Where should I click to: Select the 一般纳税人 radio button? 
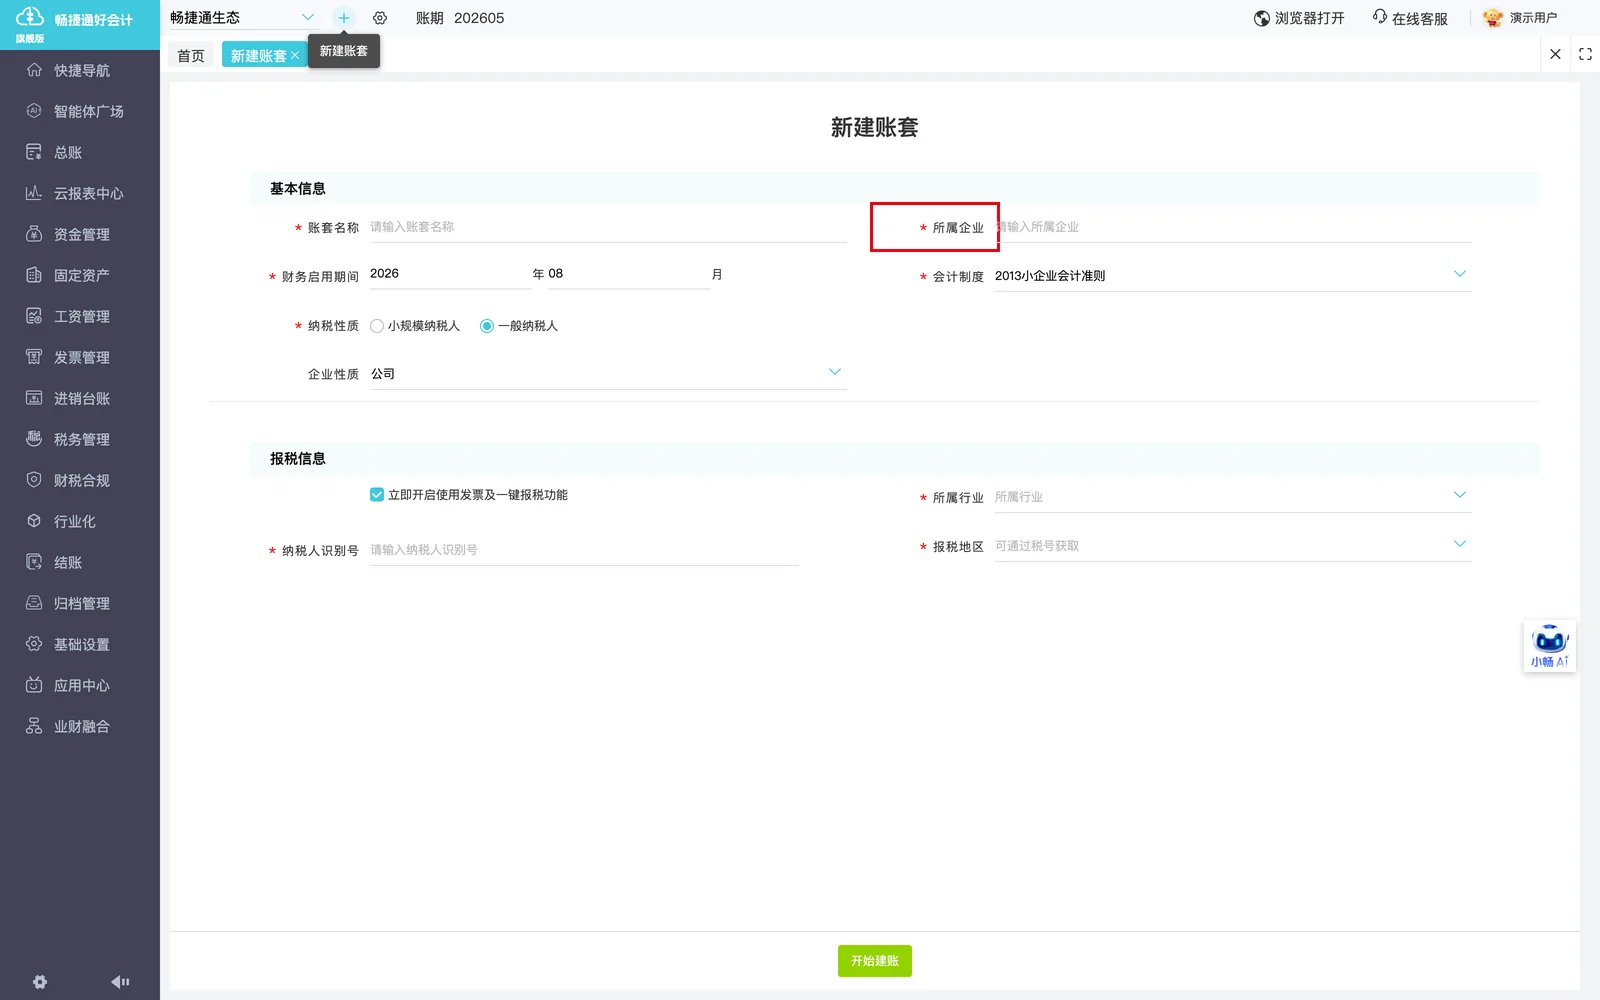pos(487,326)
